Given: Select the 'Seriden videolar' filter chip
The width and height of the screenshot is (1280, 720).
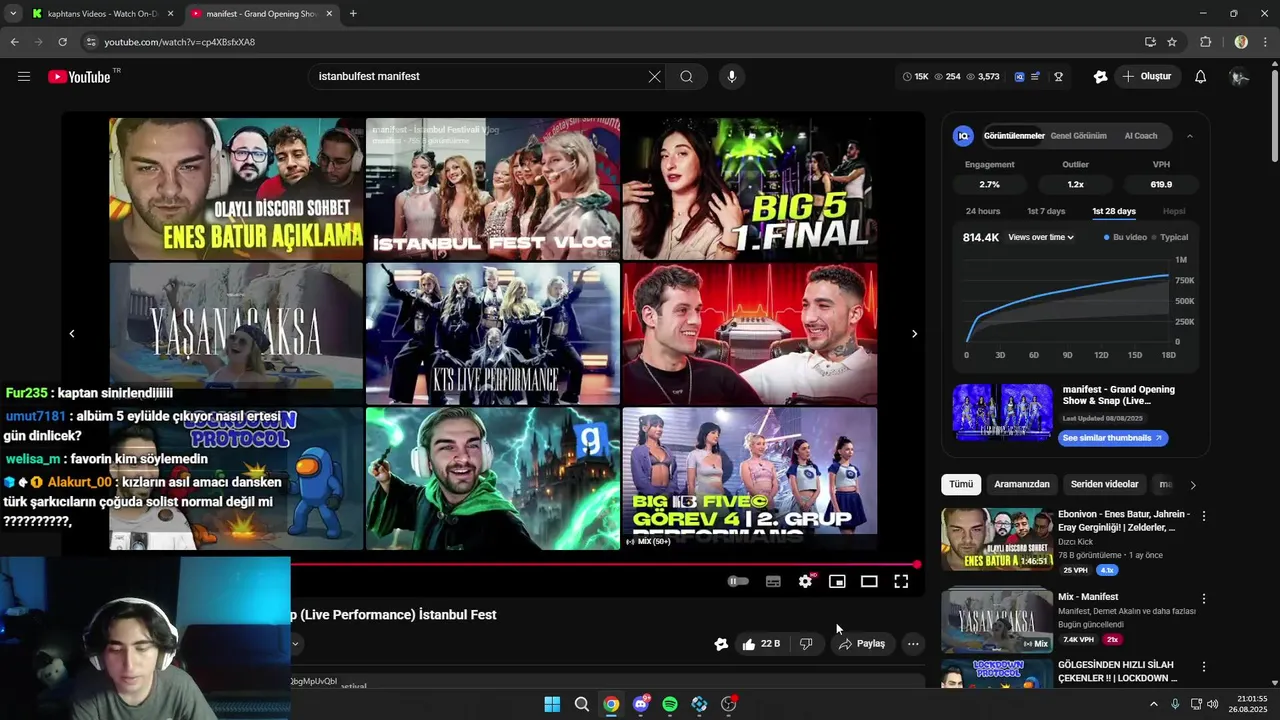Looking at the screenshot, I should point(1104,484).
